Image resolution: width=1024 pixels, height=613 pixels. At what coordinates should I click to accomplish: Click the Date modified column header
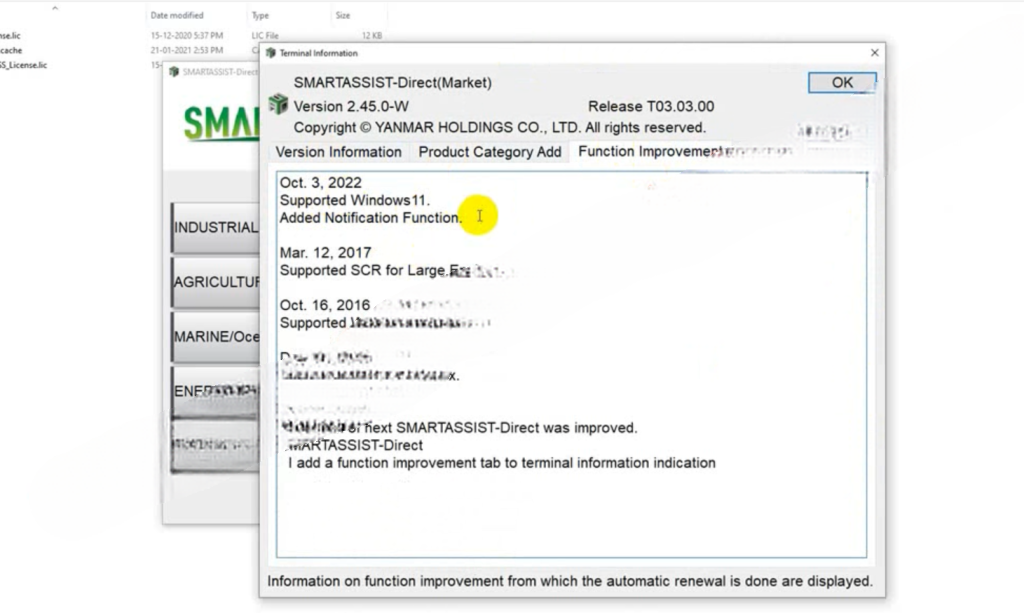coord(177,16)
